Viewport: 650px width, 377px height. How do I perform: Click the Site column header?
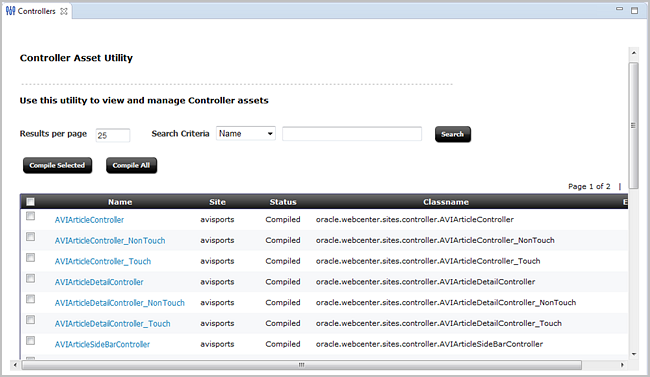coord(217,202)
